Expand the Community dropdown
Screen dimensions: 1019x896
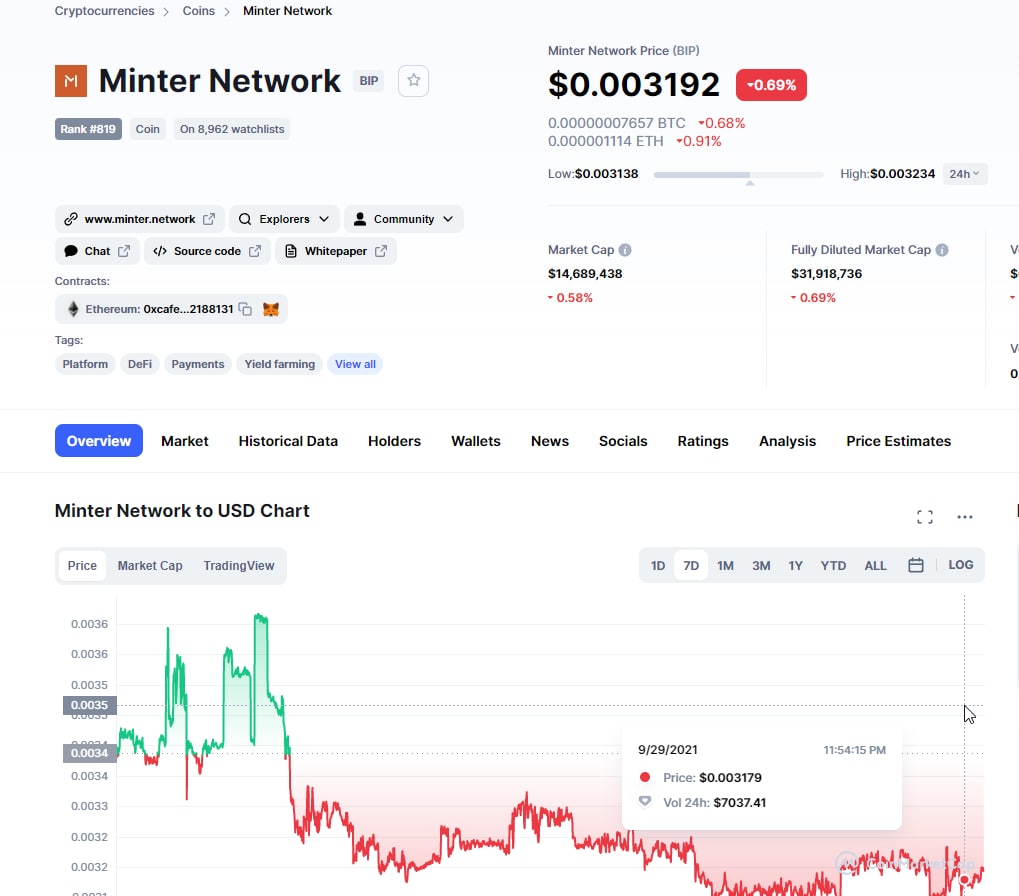(x=404, y=219)
